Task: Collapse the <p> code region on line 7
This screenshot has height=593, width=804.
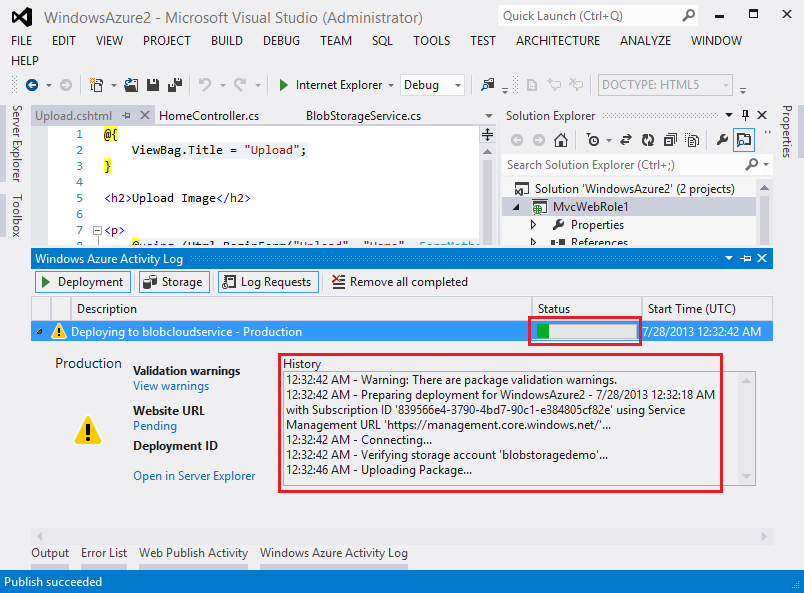Action: click(x=97, y=230)
